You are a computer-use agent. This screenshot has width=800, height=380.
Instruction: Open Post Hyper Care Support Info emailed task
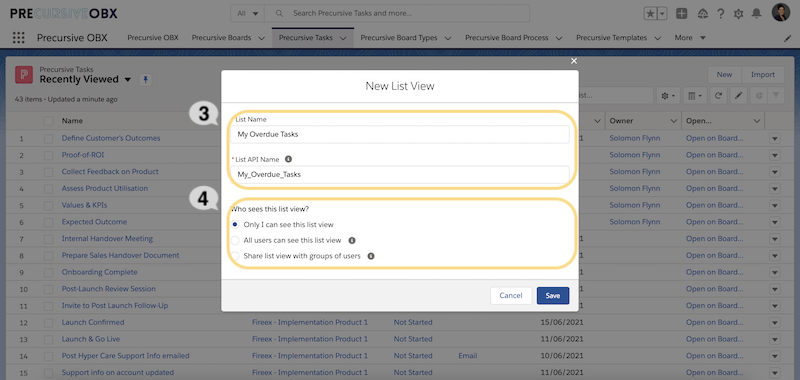coord(126,356)
